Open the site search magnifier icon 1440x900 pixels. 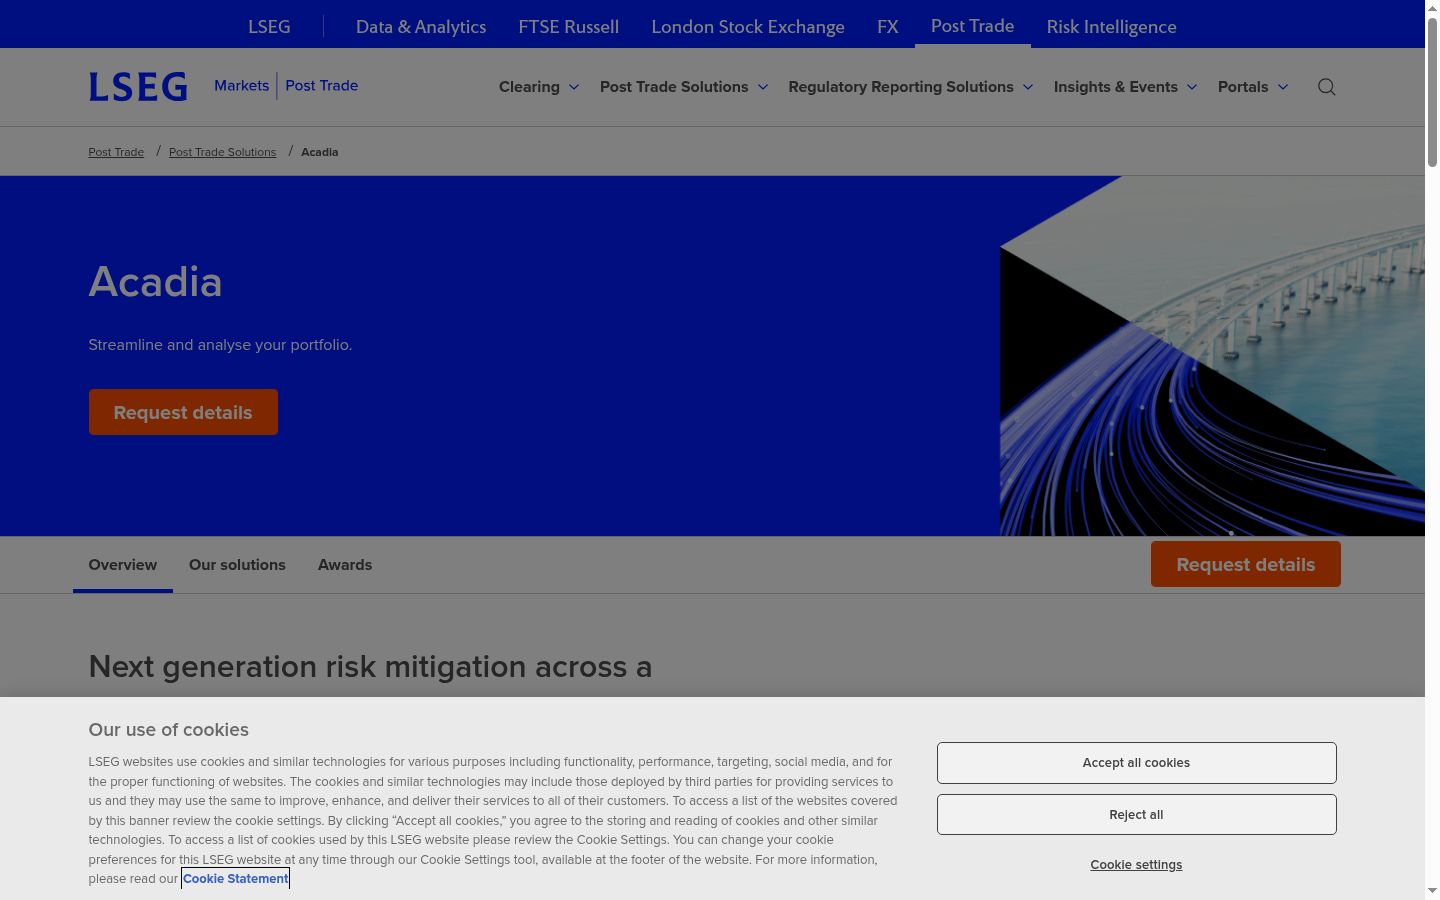coord(1327,87)
